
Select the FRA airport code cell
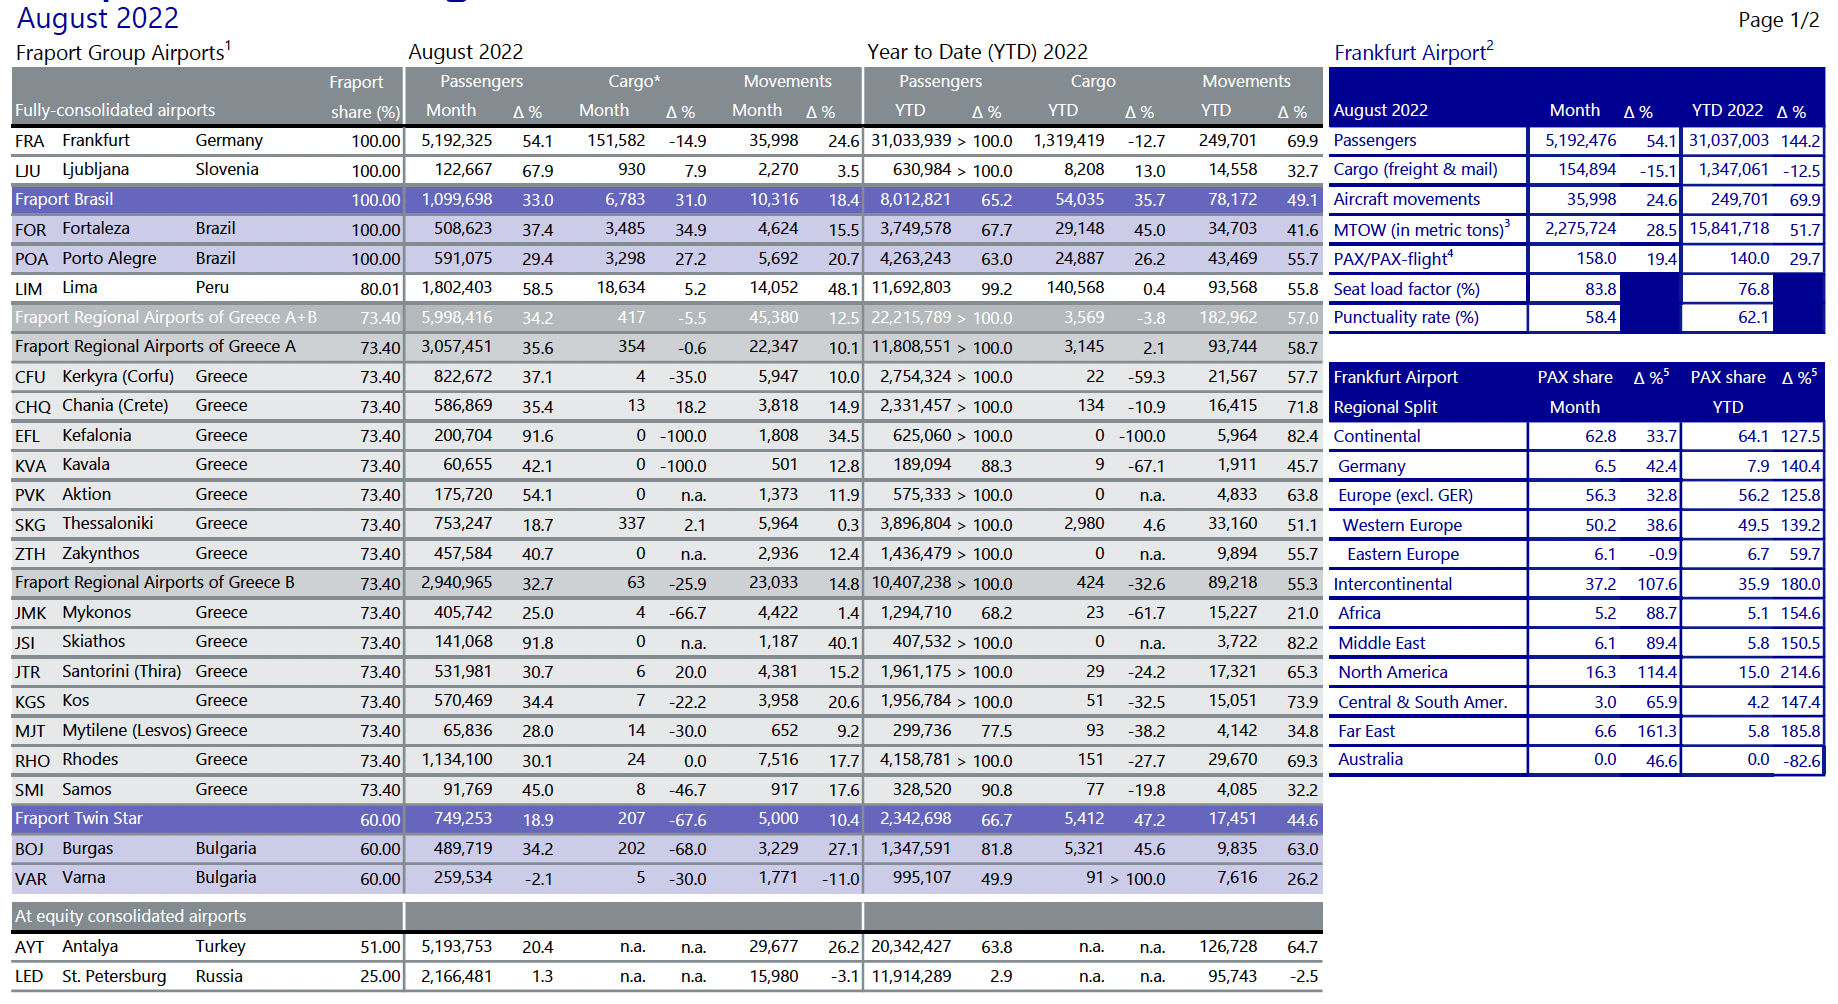(29, 141)
